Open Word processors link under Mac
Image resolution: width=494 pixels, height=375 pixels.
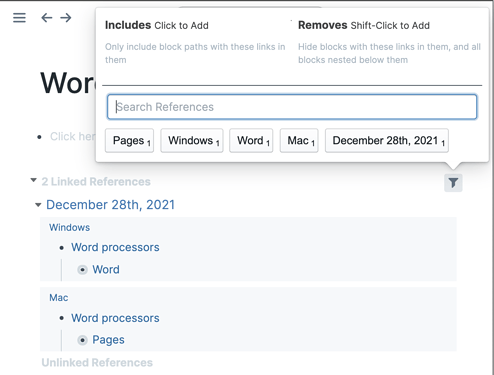tap(115, 318)
